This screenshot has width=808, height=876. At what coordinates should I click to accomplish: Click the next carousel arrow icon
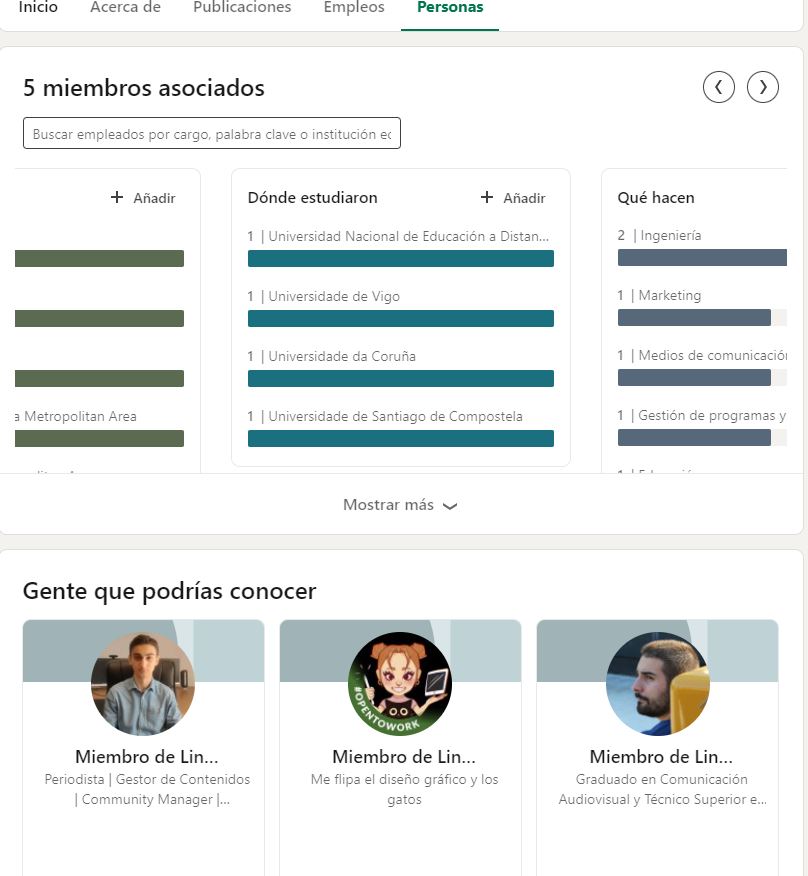[763, 87]
